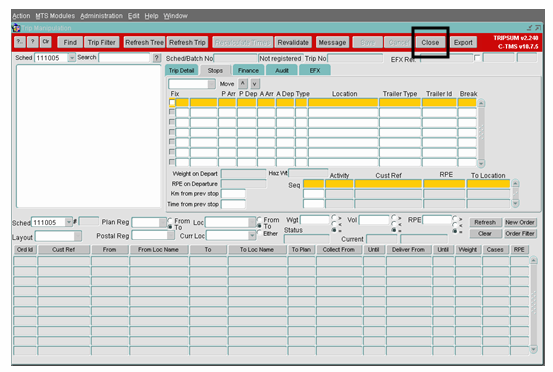Image resolution: width=553 pixels, height=372 pixels.
Task: Open the Edit menu
Action: pyautogui.click(x=134, y=16)
